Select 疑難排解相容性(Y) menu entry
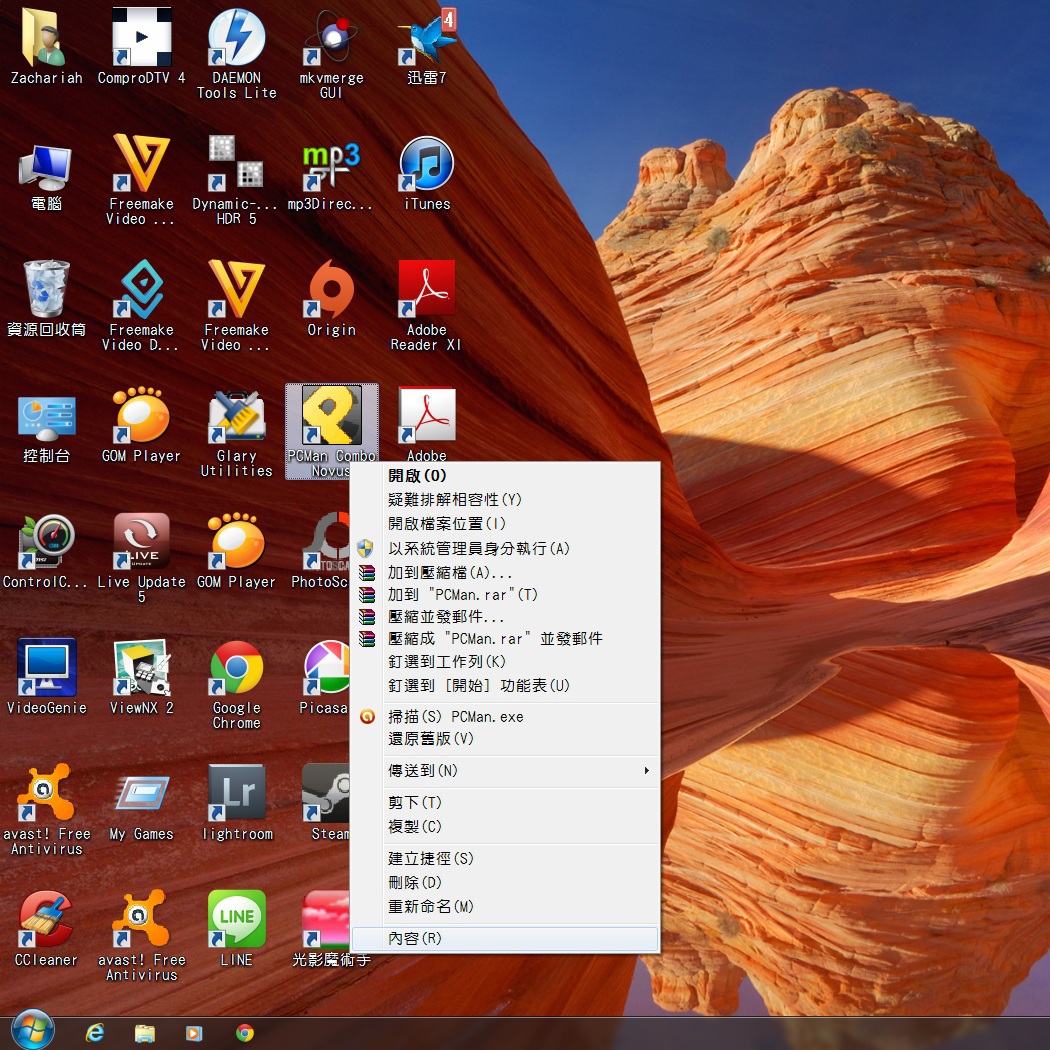 pyautogui.click(x=505, y=500)
